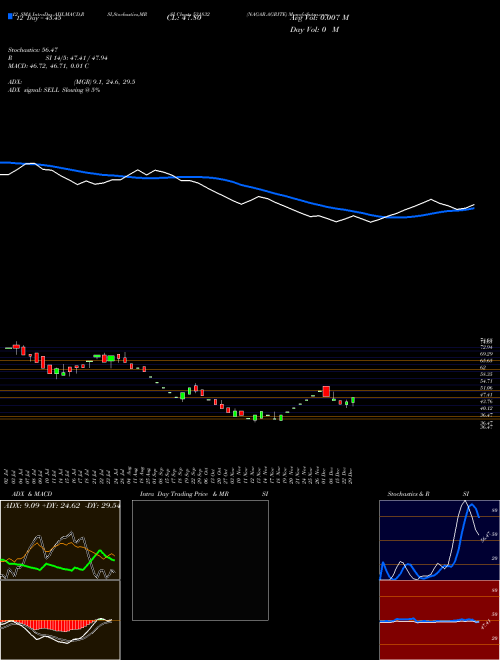Image resolution: width=500 pixels, height=660 pixels.
Task: Click the 'ADX signal: SELL Slowing @ 5%' text
Action: pos(54,90)
